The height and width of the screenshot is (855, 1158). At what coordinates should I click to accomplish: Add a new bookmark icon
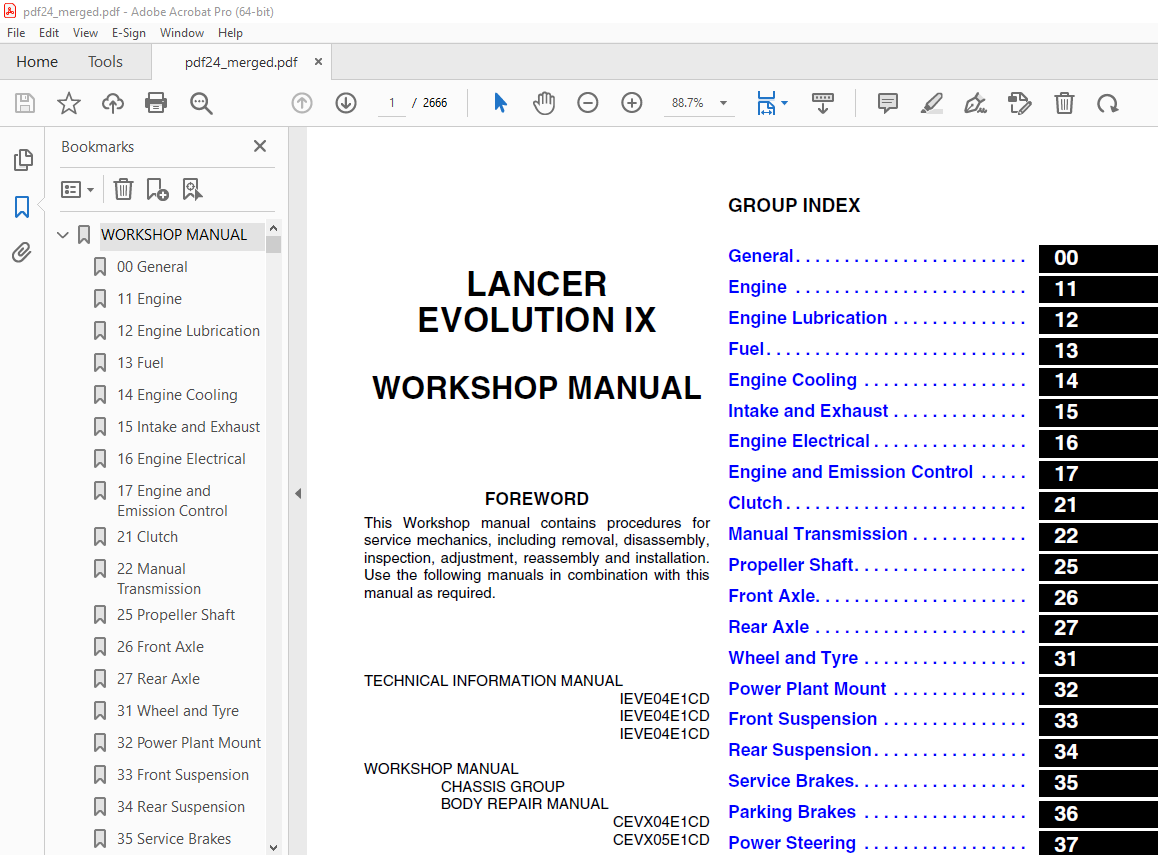(157, 190)
